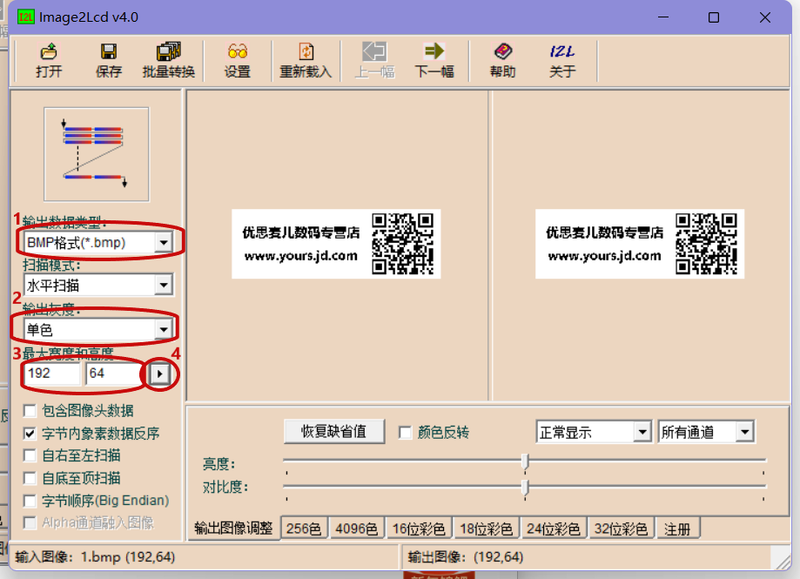This screenshot has width=800, height=579.
Task: Enable 颜色反转 color invert checkbox
Action: tap(405, 433)
